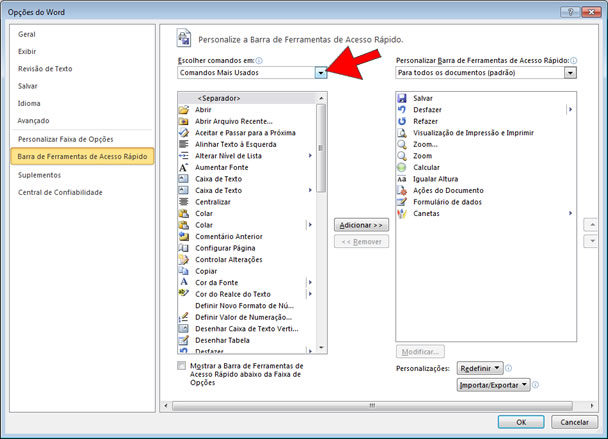Select the Alterar Nível de Lista icon
Screen dimensions: 608x439
tap(184, 156)
